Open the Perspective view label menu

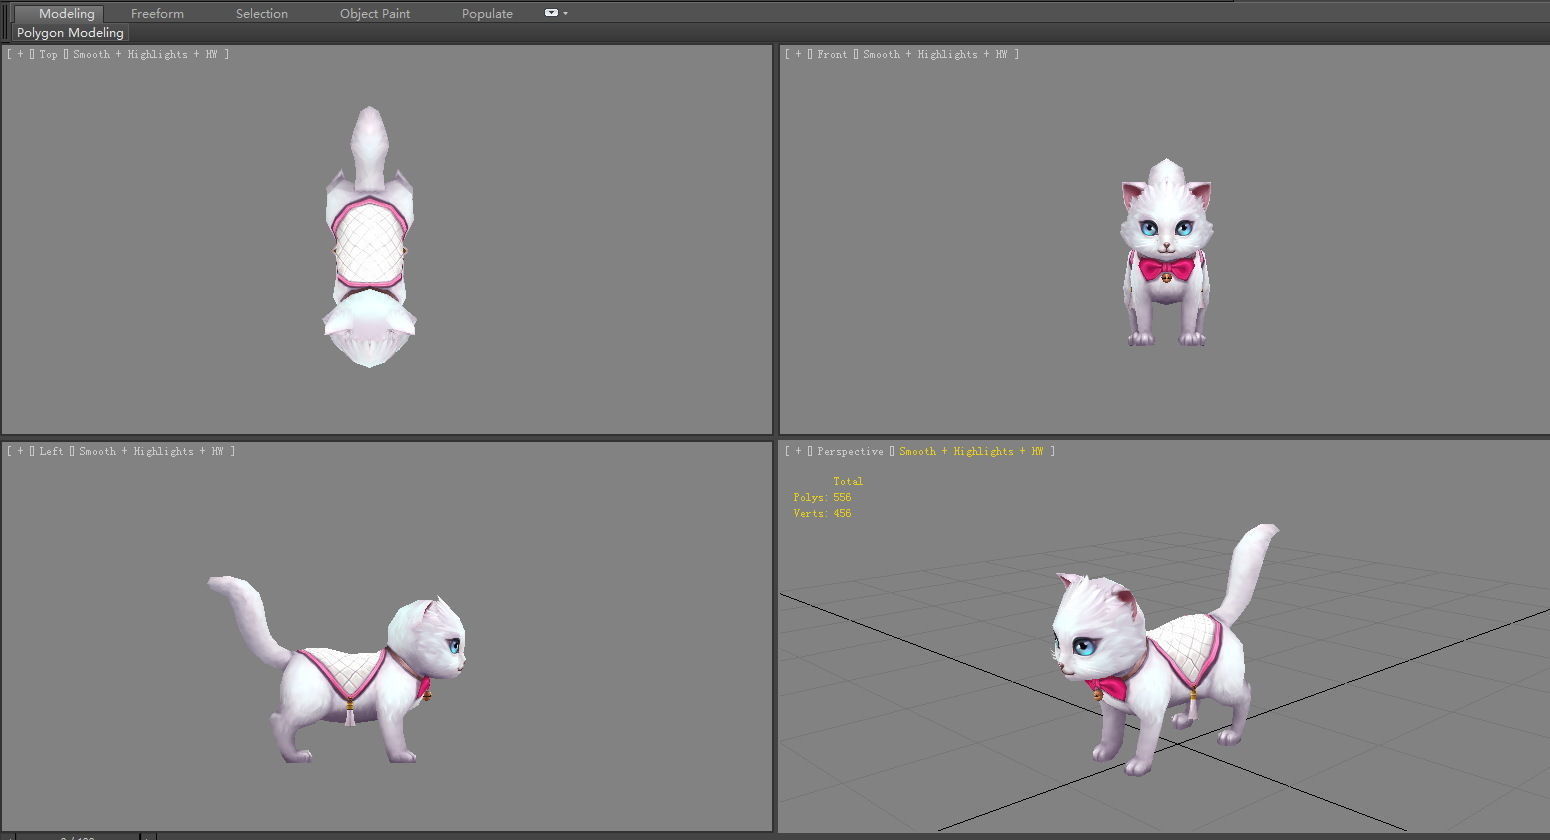[850, 451]
